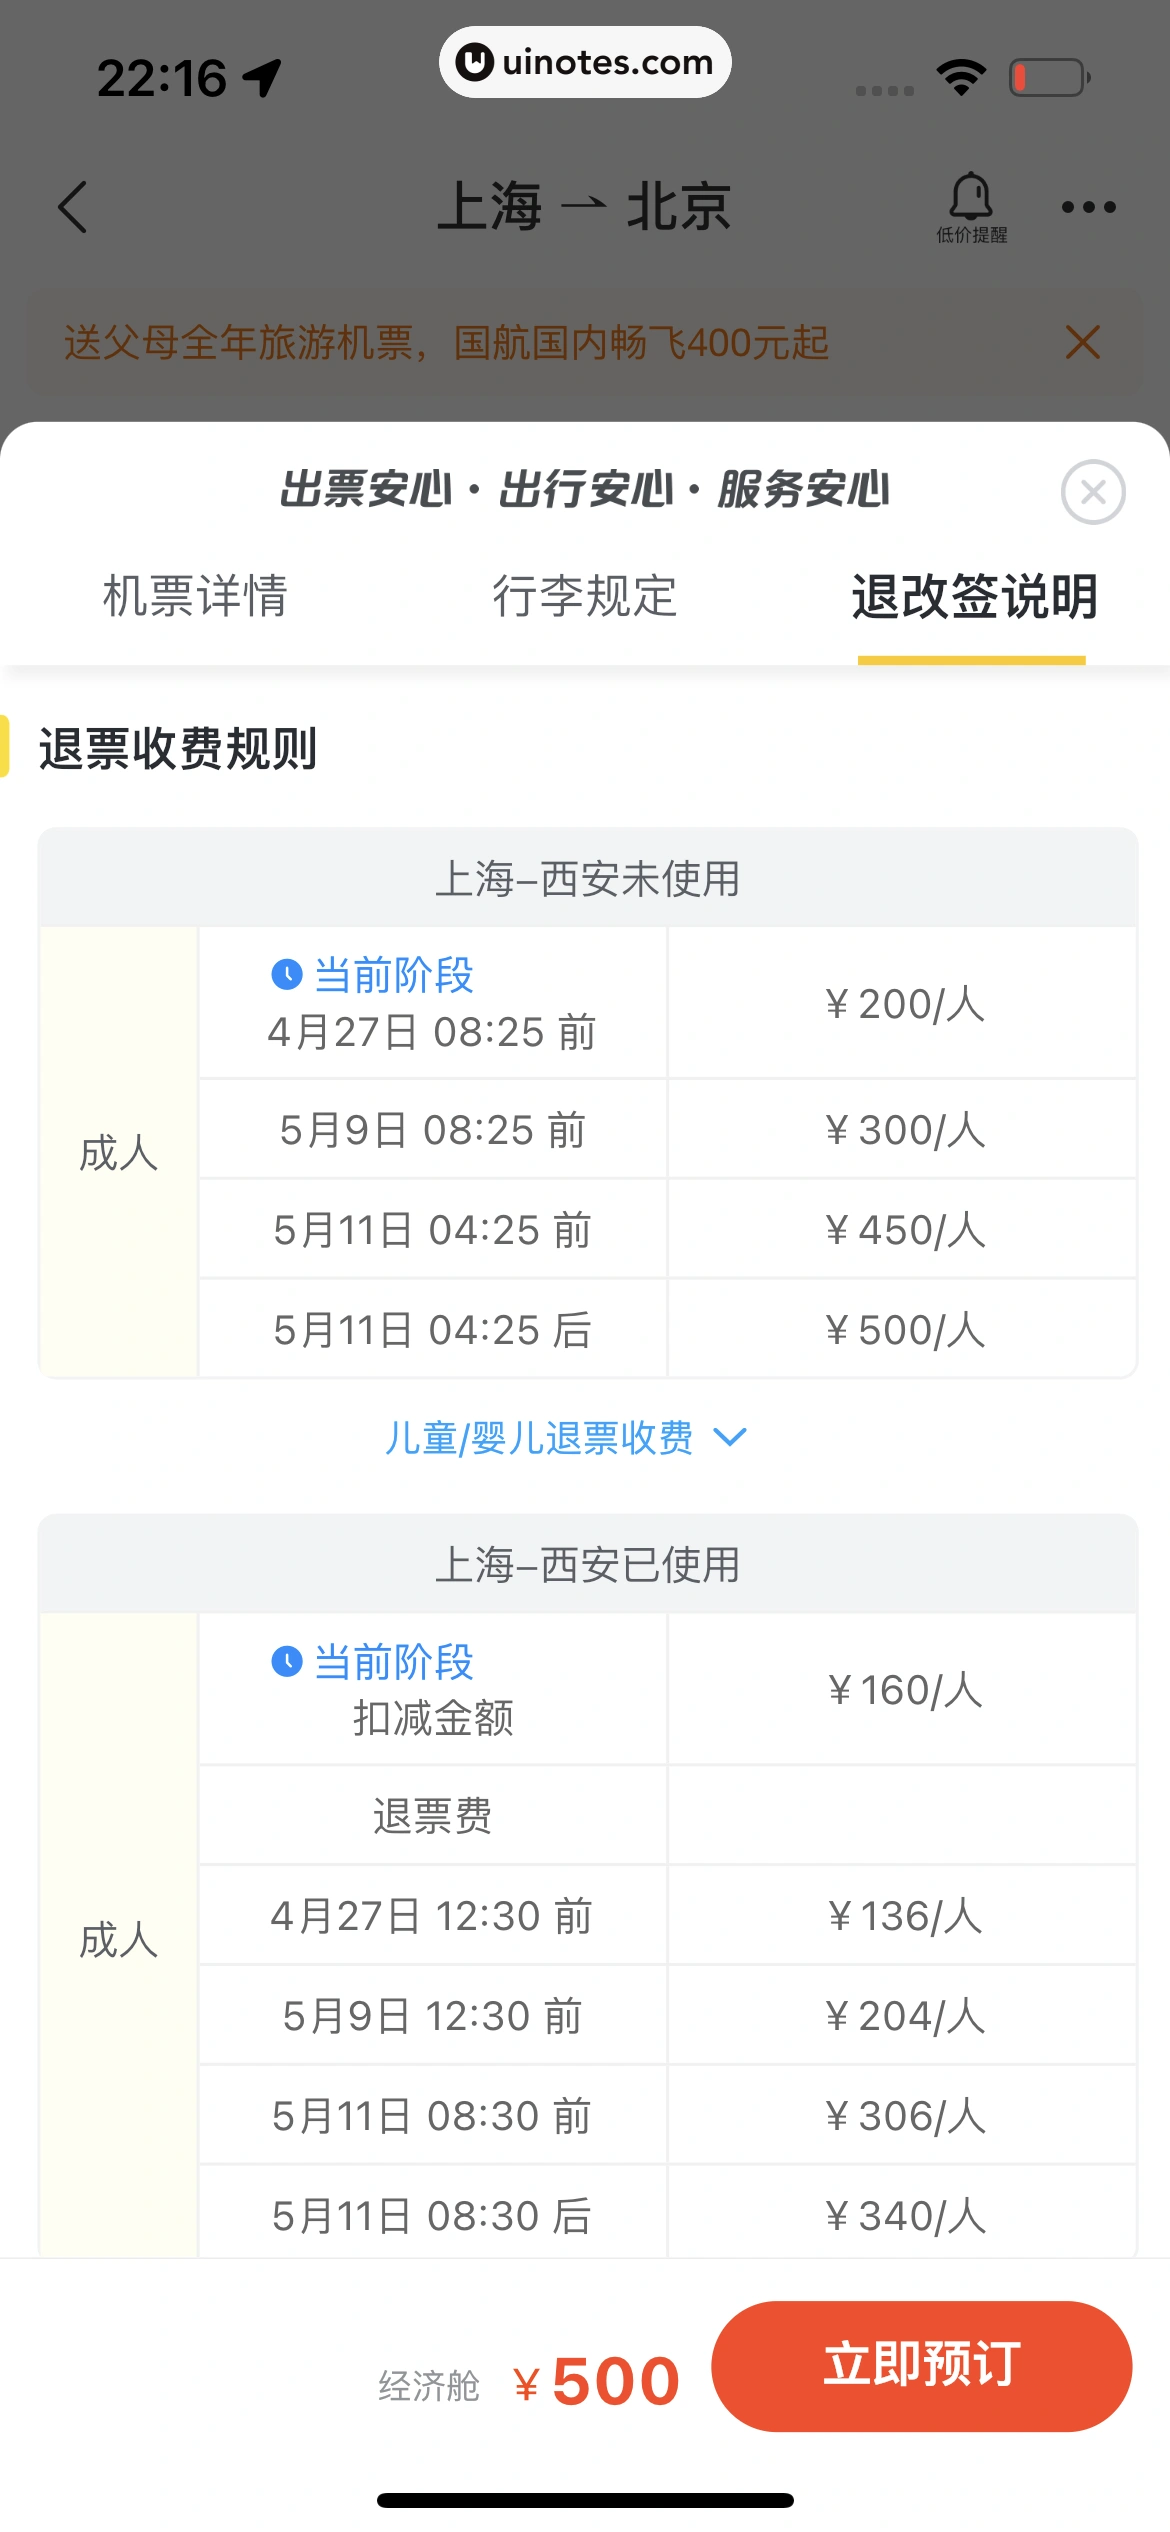
Task: Tap the chevron beside 儿童/婴儿退票收费
Action: point(730,1437)
